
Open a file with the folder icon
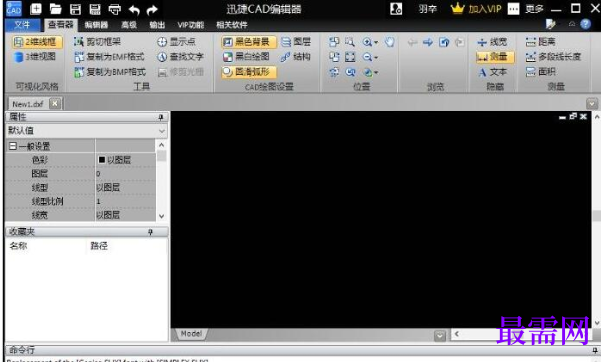tap(55, 9)
